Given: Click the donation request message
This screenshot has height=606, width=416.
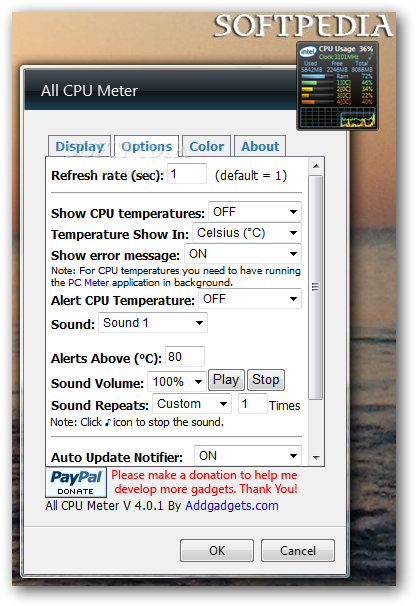Looking at the screenshot, I should click(205, 482).
